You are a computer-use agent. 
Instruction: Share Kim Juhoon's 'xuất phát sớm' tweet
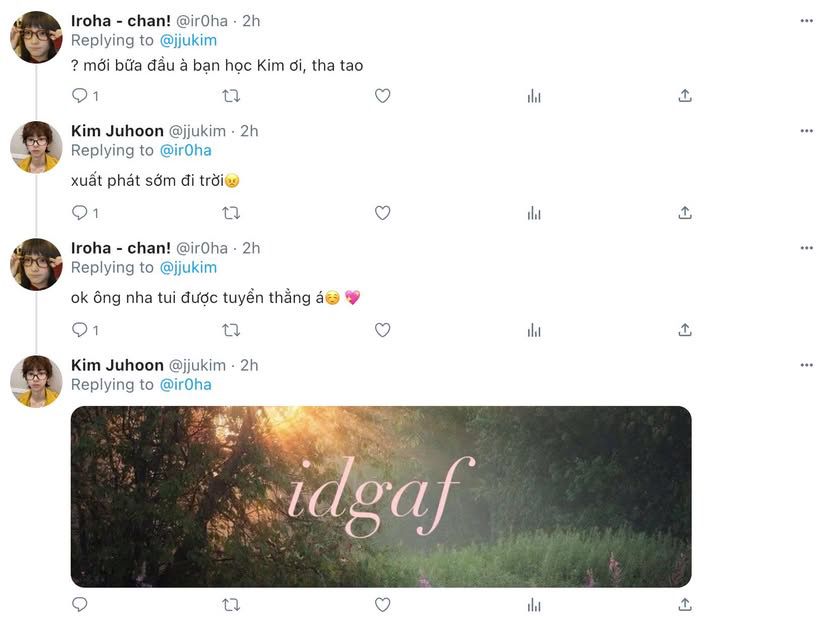[x=685, y=213]
